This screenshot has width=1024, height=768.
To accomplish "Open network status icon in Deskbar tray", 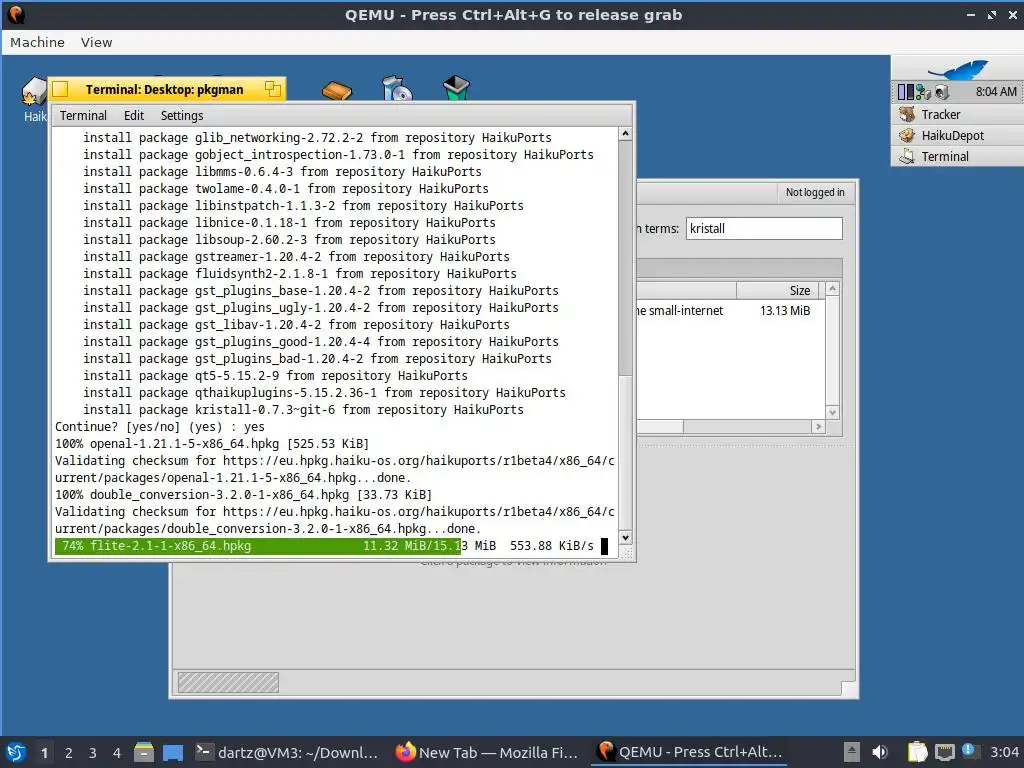I will (923, 92).
